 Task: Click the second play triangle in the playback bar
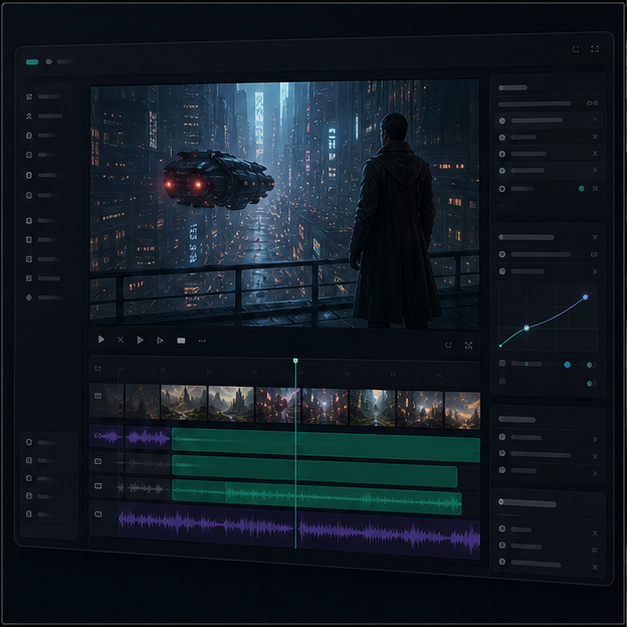pyautogui.click(x=140, y=340)
